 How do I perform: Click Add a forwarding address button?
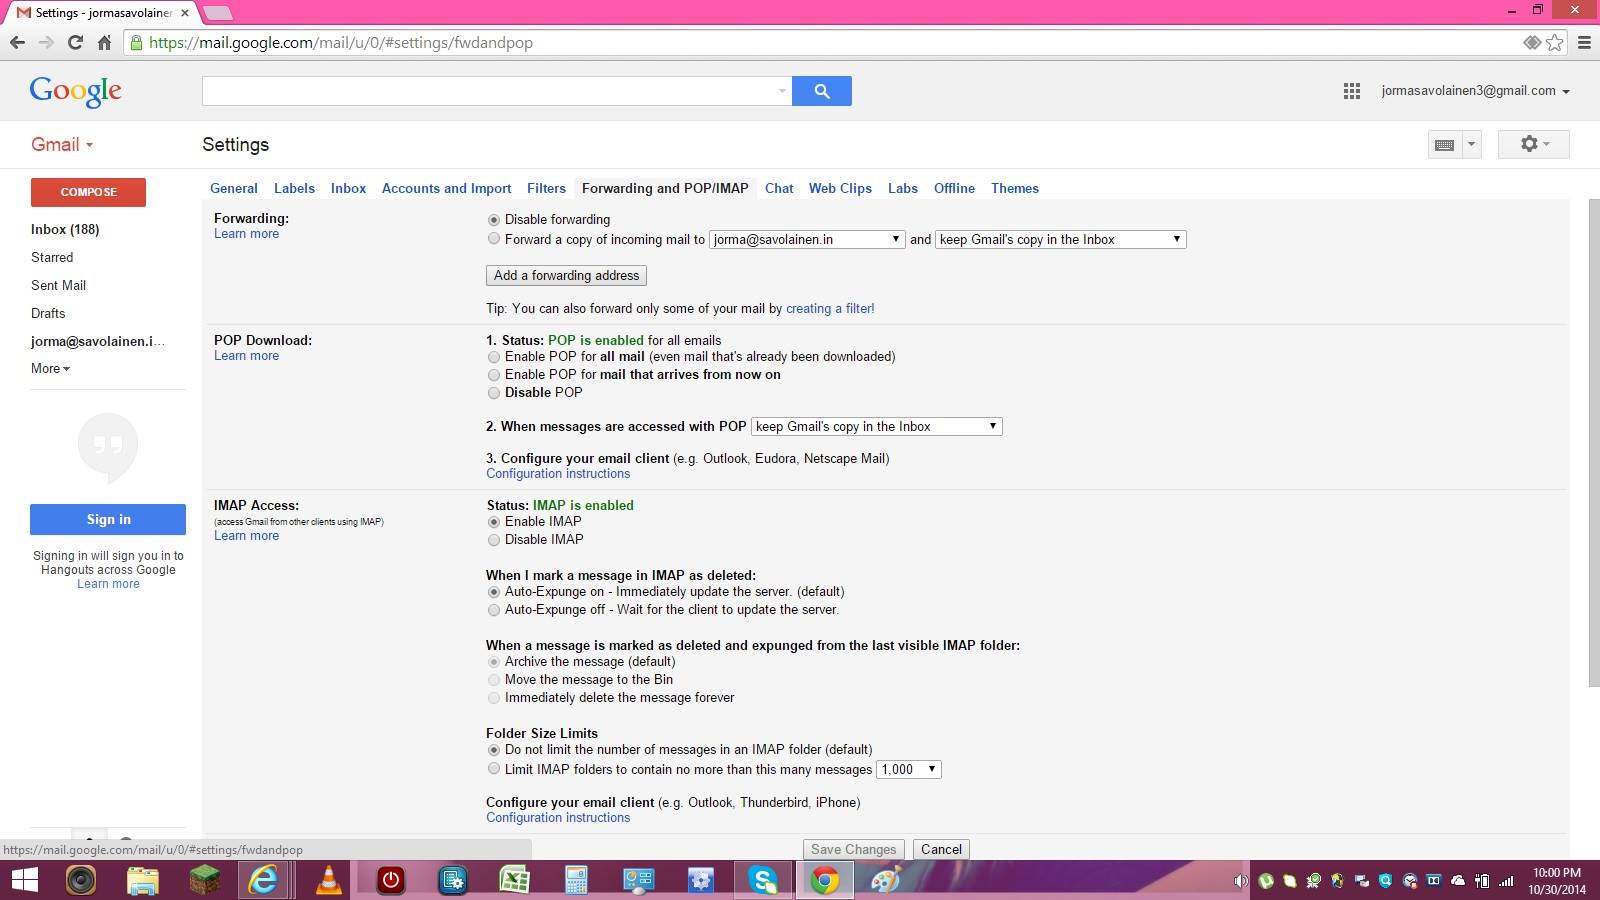[x=566, y=275]
